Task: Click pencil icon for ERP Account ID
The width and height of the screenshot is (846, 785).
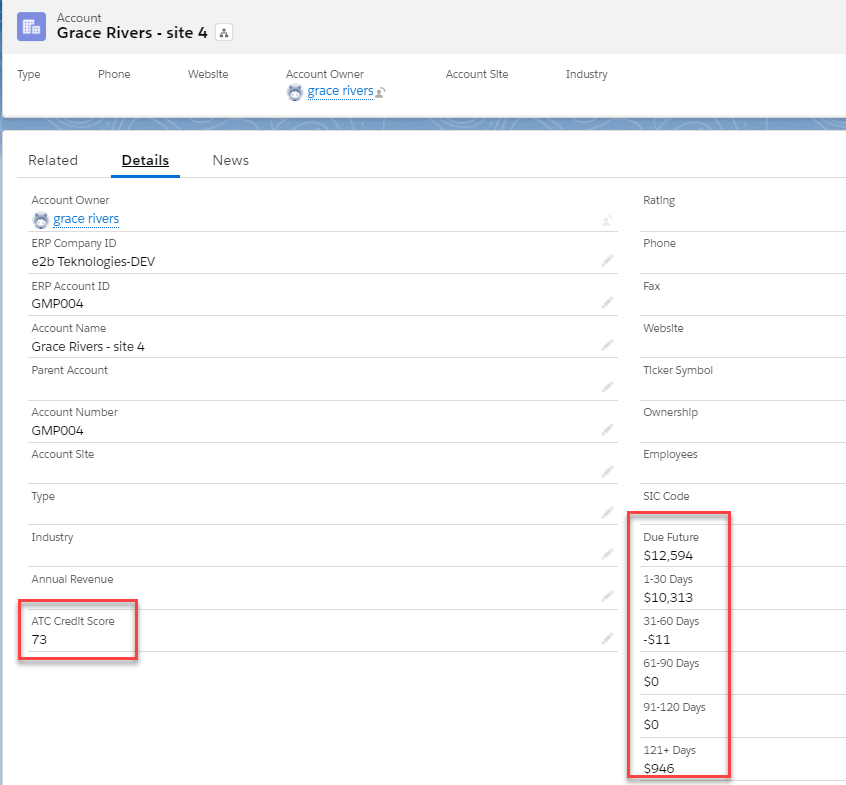Action: point(607,303)
